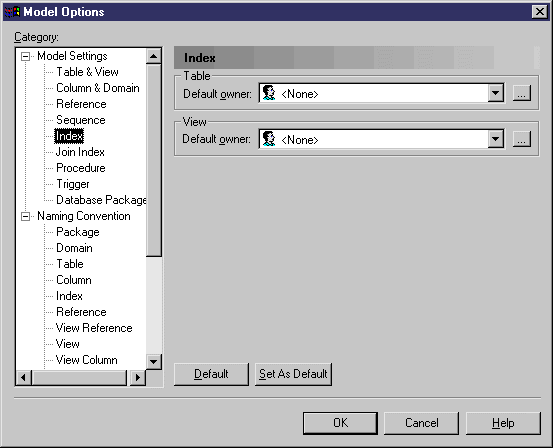Click category list scroll down arrow
The height and width of the screenshot is (448, 553).
click(154, 362)
